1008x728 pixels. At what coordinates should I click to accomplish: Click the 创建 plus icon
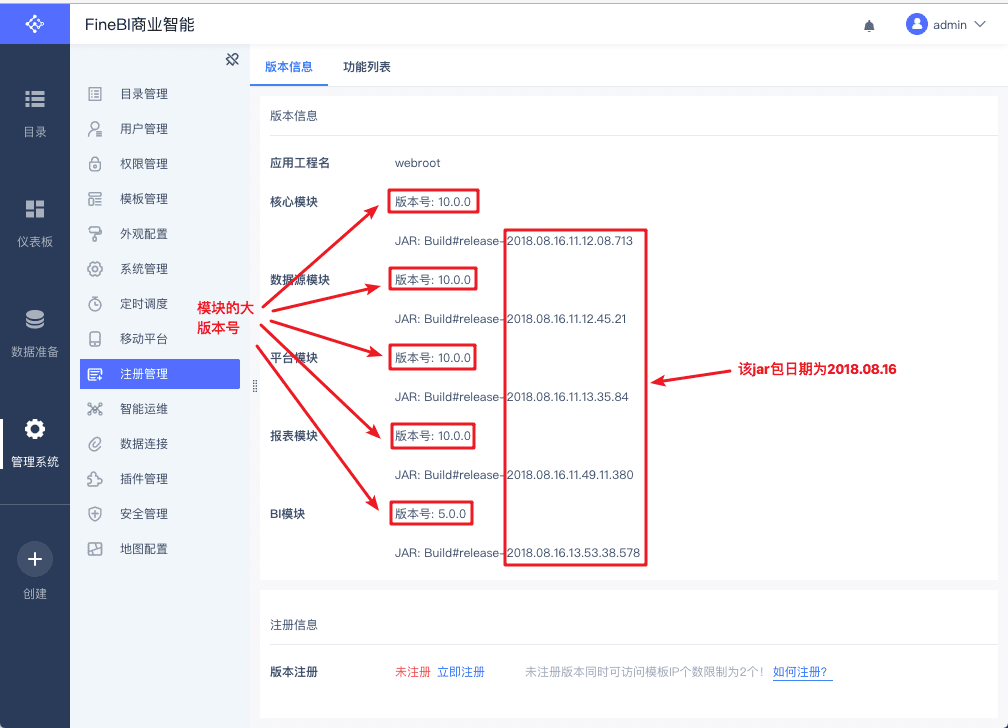tap(35, 559)
